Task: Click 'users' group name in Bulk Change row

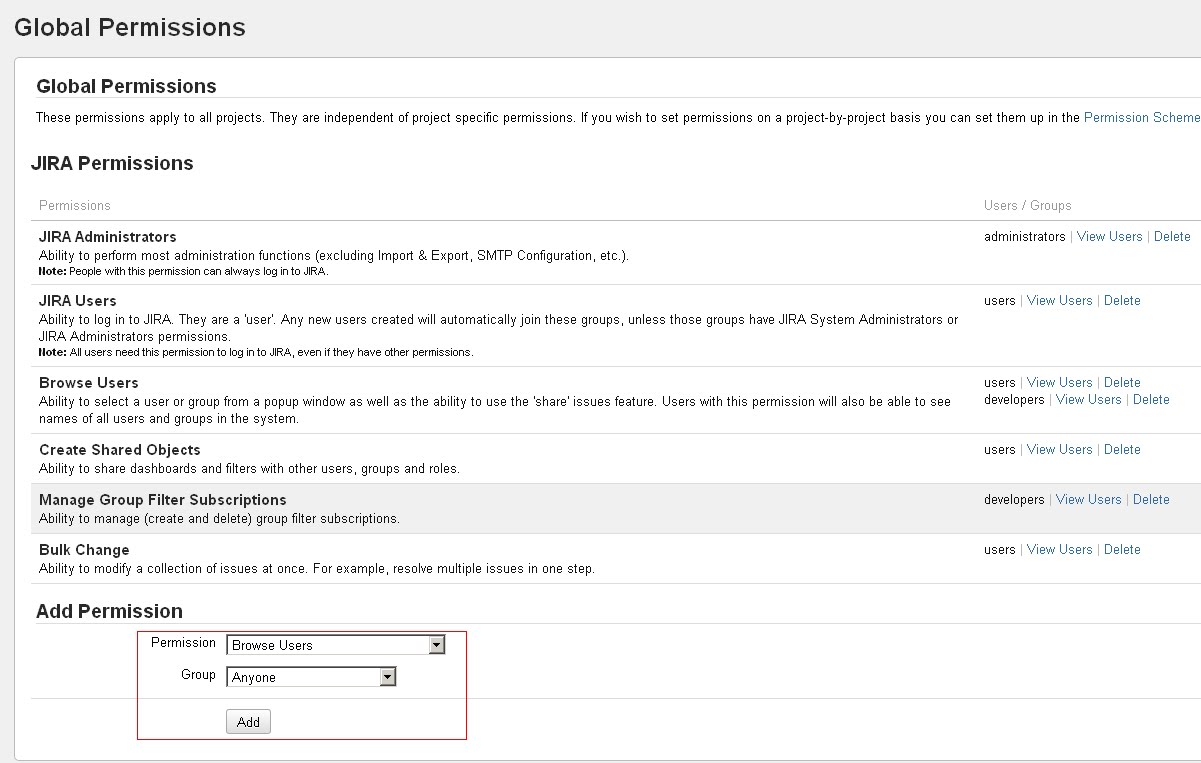Action: click(1000, 550)
